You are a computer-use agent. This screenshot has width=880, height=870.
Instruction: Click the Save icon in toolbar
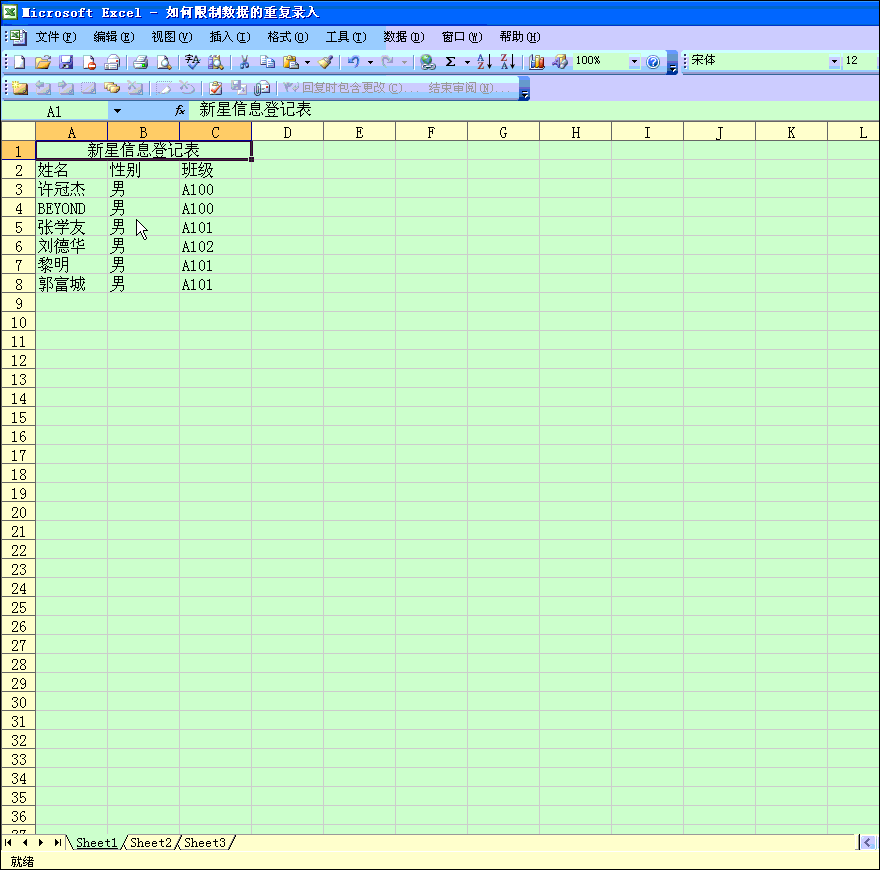(x=66, y=62)
